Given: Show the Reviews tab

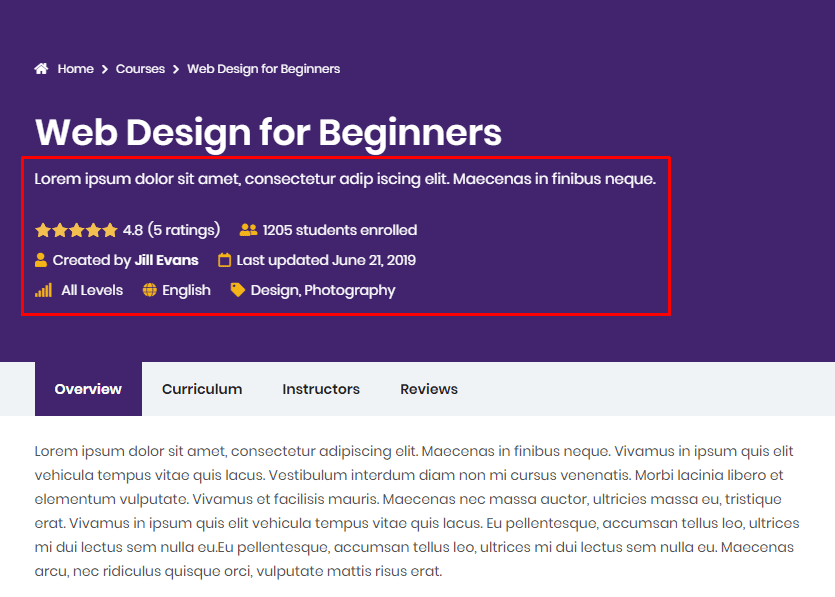Looking at the screenshot, I should (x=429, y=389).
